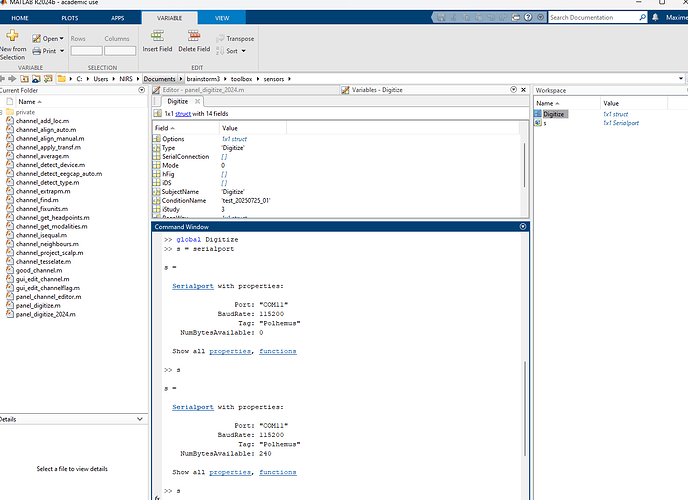Viewport: 688px width, 500px height.
Task: Open Current Folder panel actions menu
Action: [x=141, y=90]
